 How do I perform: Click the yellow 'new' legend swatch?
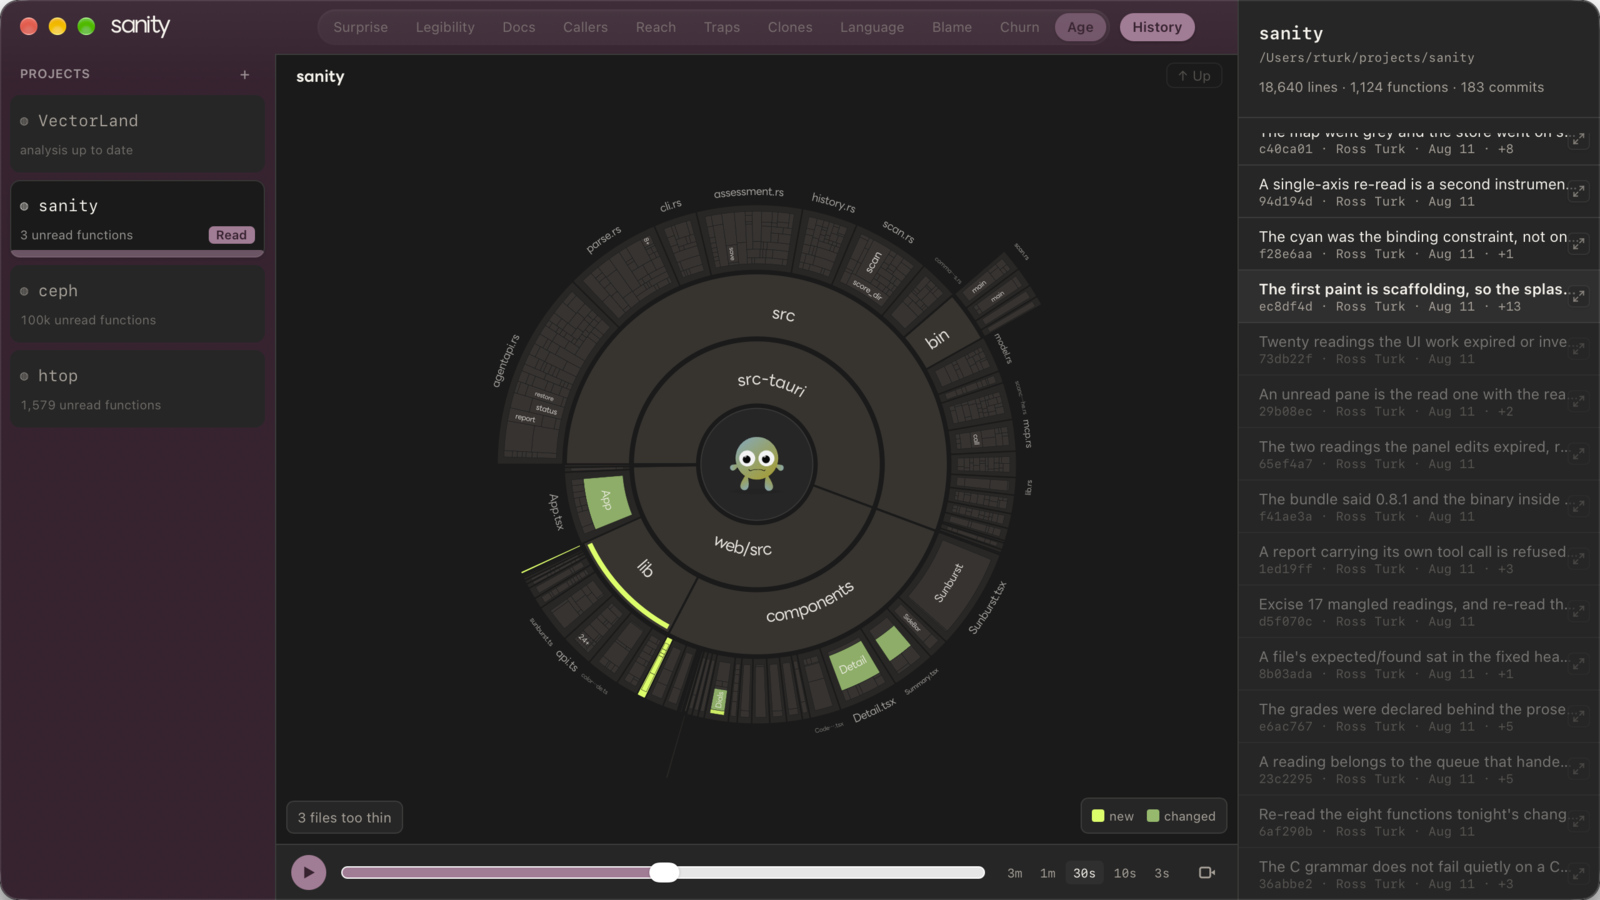point(1098,816)
